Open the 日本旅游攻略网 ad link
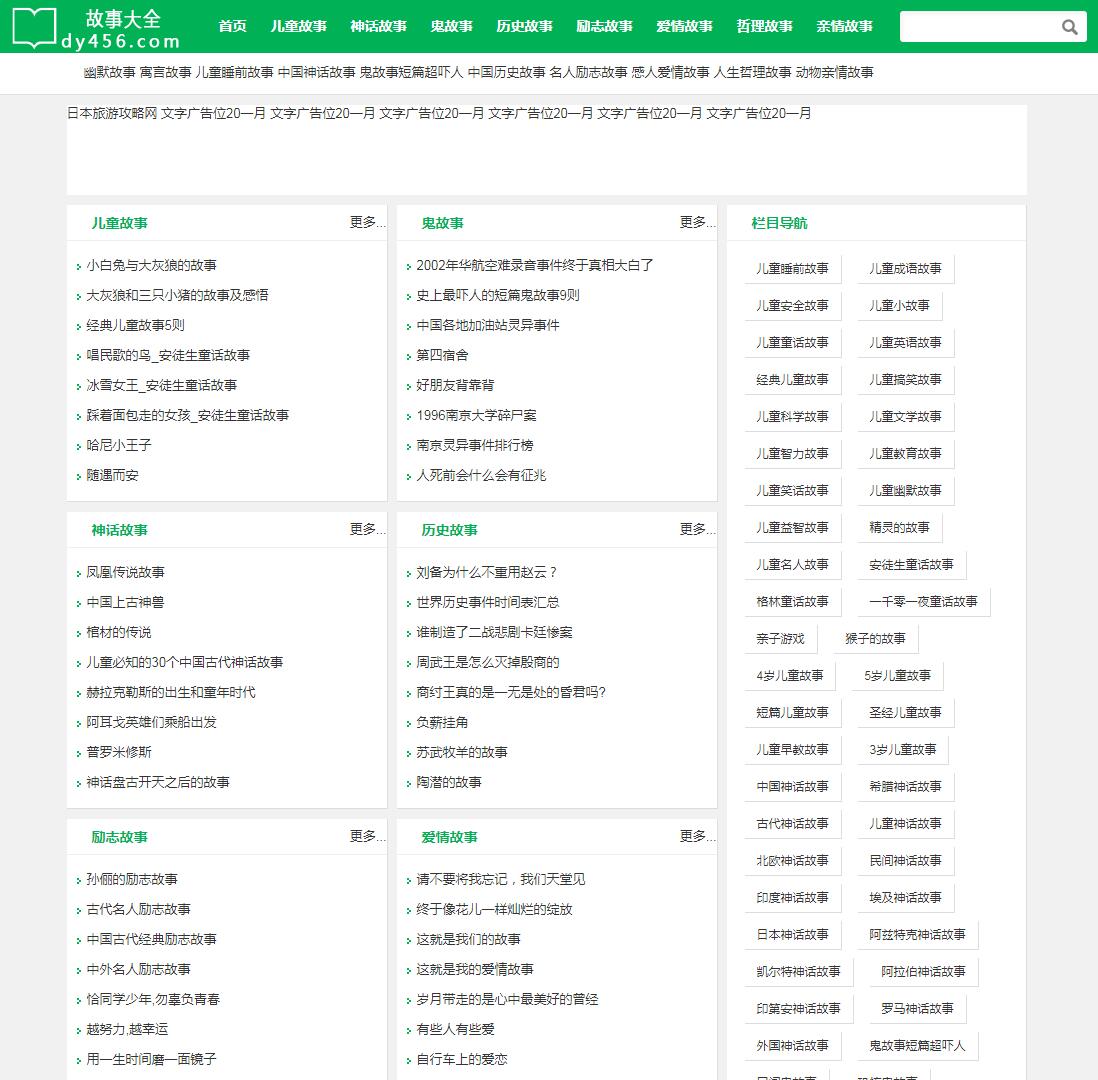The width and height of the screenshot is (1098, 1080). (112, 113)
